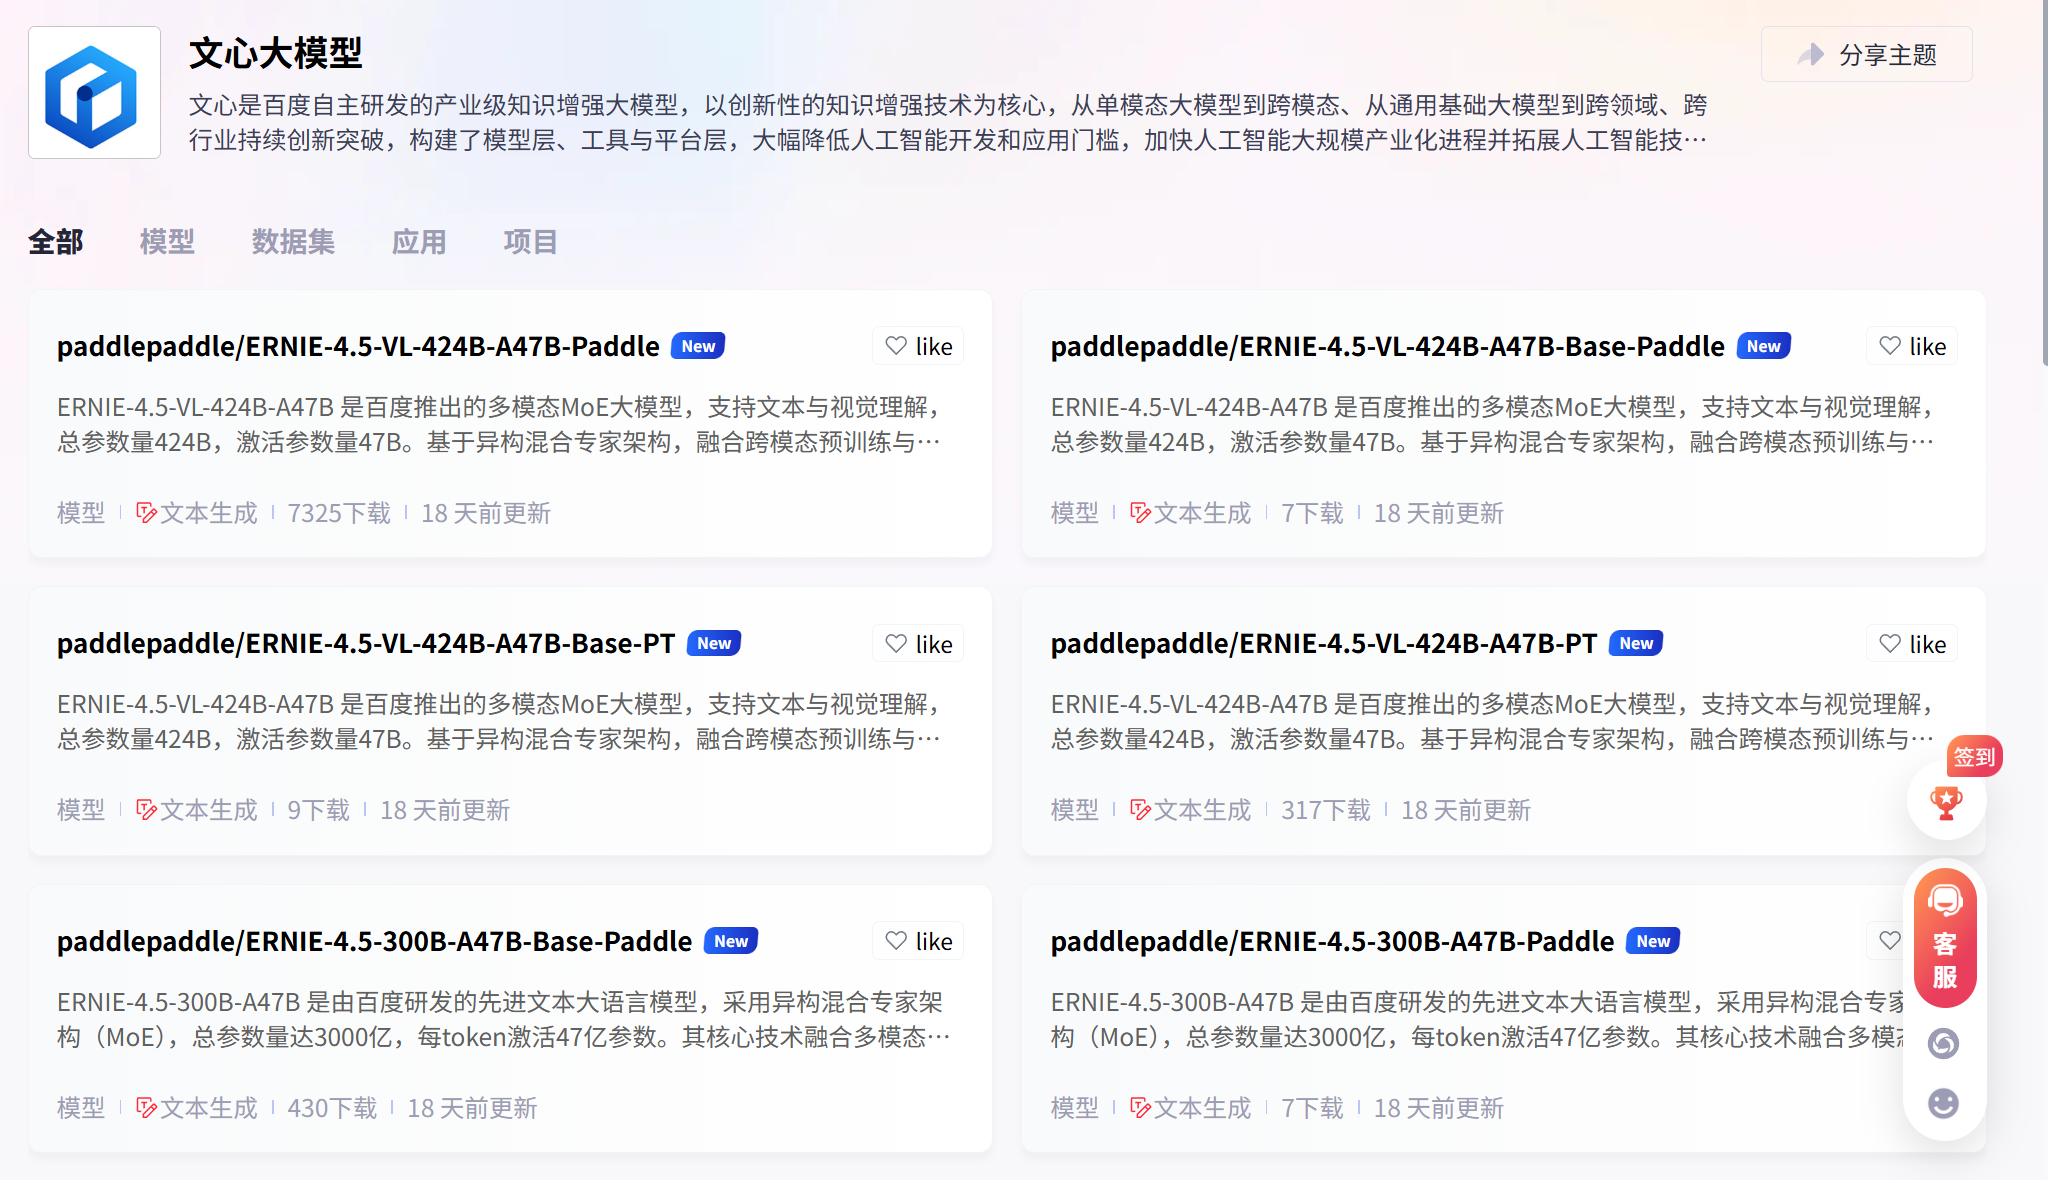Image resolution: width=2048 pixels, height=1180 pixels.
Task: Click the smiley face feedback icon
Action: [x=1943, y=1103]
